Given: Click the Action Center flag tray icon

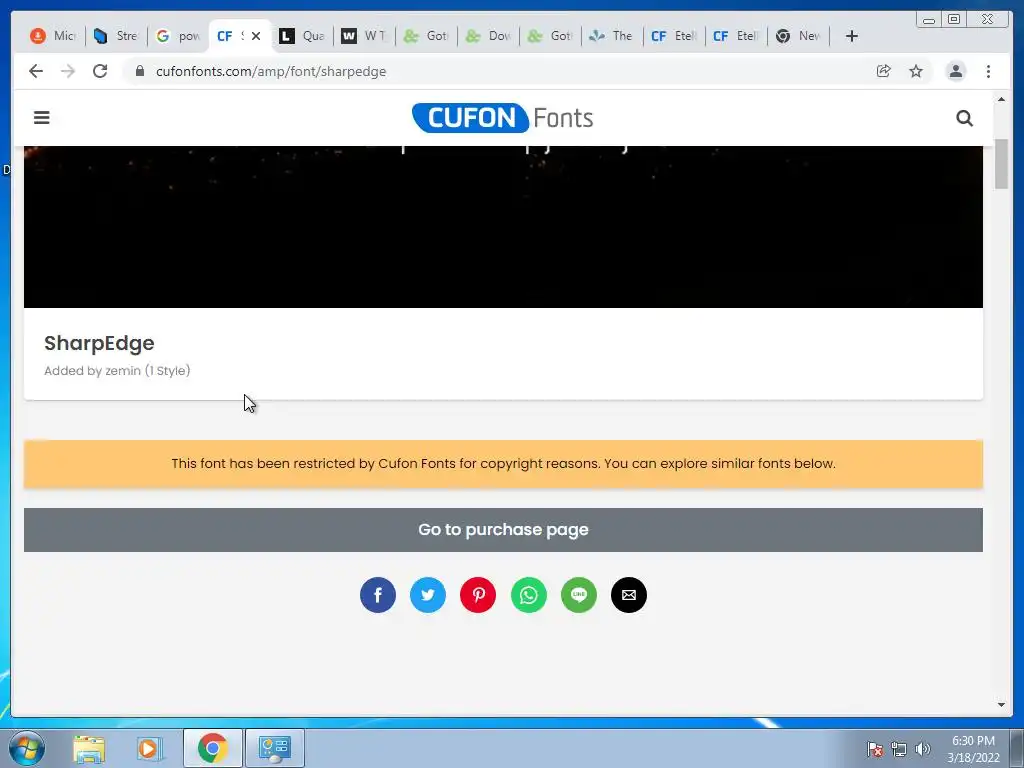Looking at the screenshot, I should pyautogui.click(x=874, y=749).
